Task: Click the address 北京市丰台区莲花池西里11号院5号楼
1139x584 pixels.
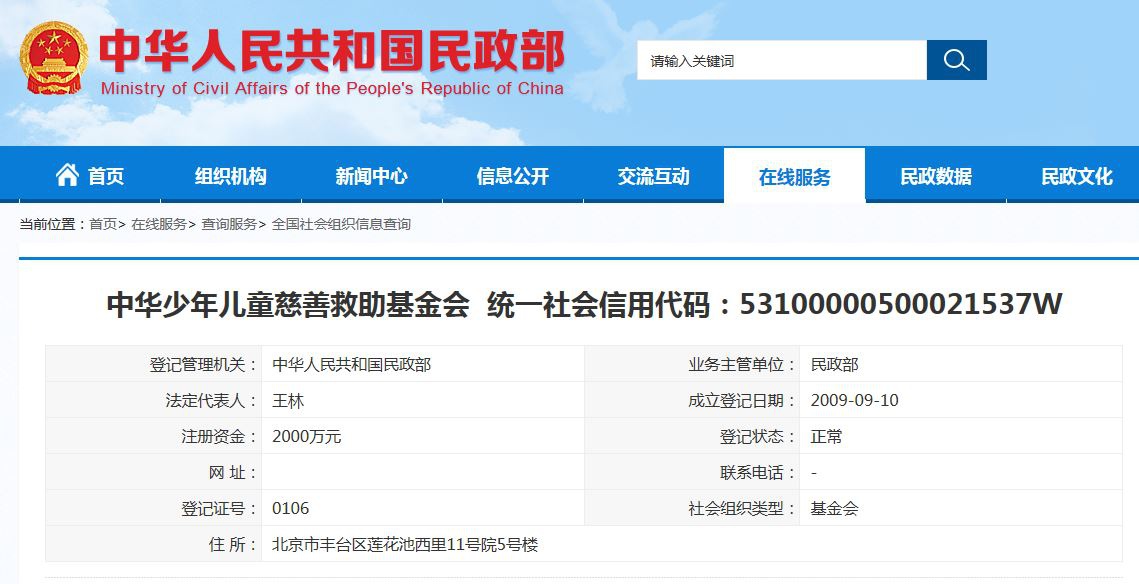Action: 405,545
